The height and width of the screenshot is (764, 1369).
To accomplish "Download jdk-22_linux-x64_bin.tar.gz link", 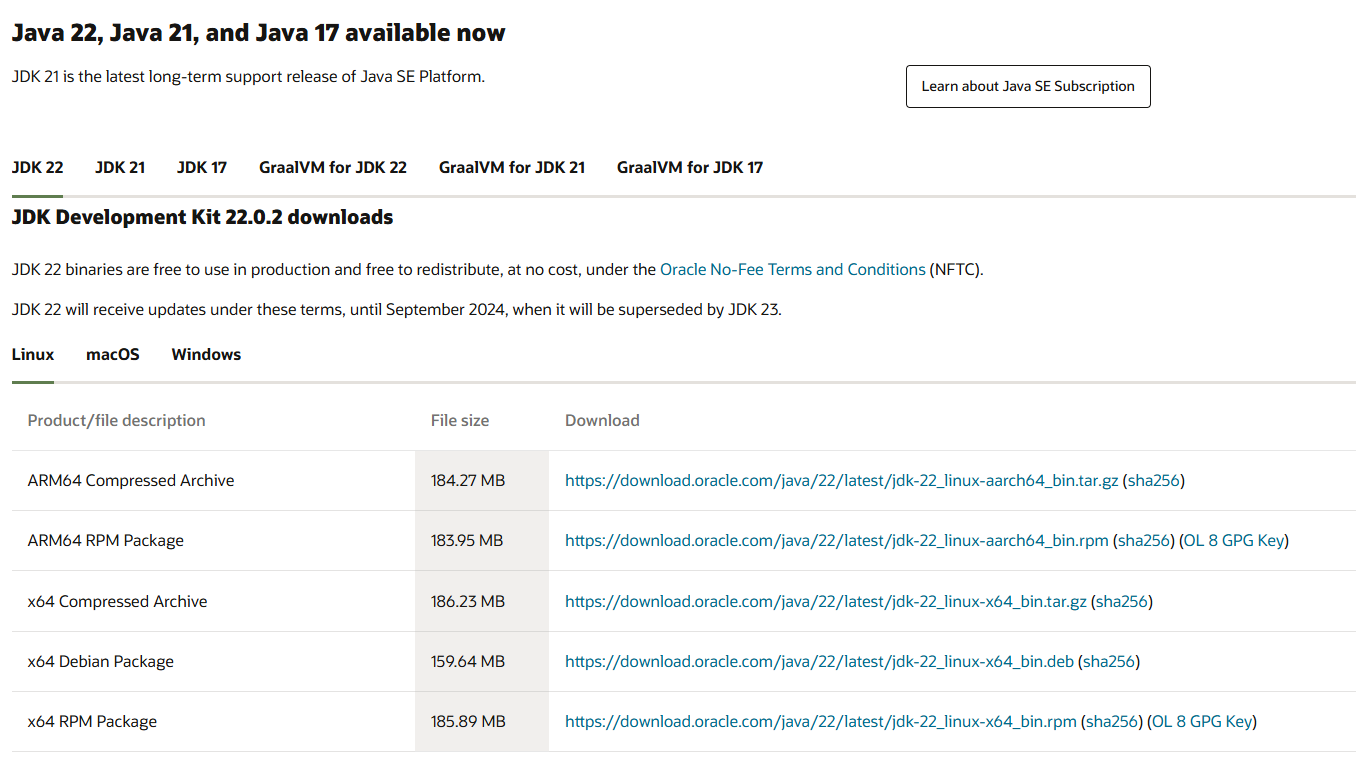I will (x=826, y=602).
